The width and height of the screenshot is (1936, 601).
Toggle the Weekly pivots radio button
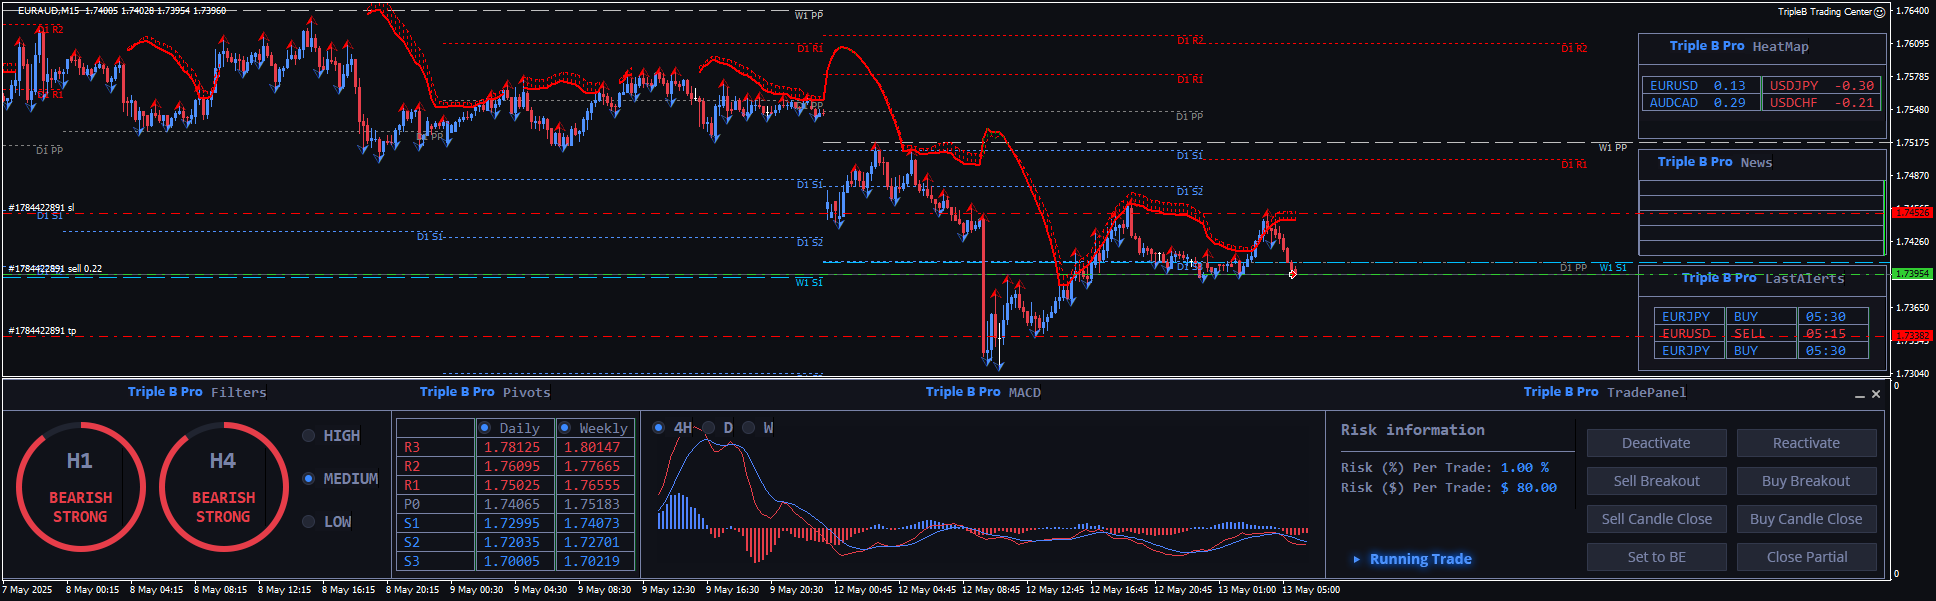(565, 428)
